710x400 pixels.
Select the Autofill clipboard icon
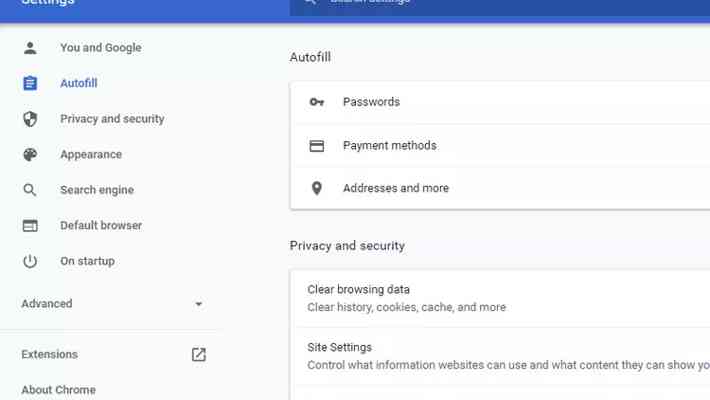click(x=30, y=83)
